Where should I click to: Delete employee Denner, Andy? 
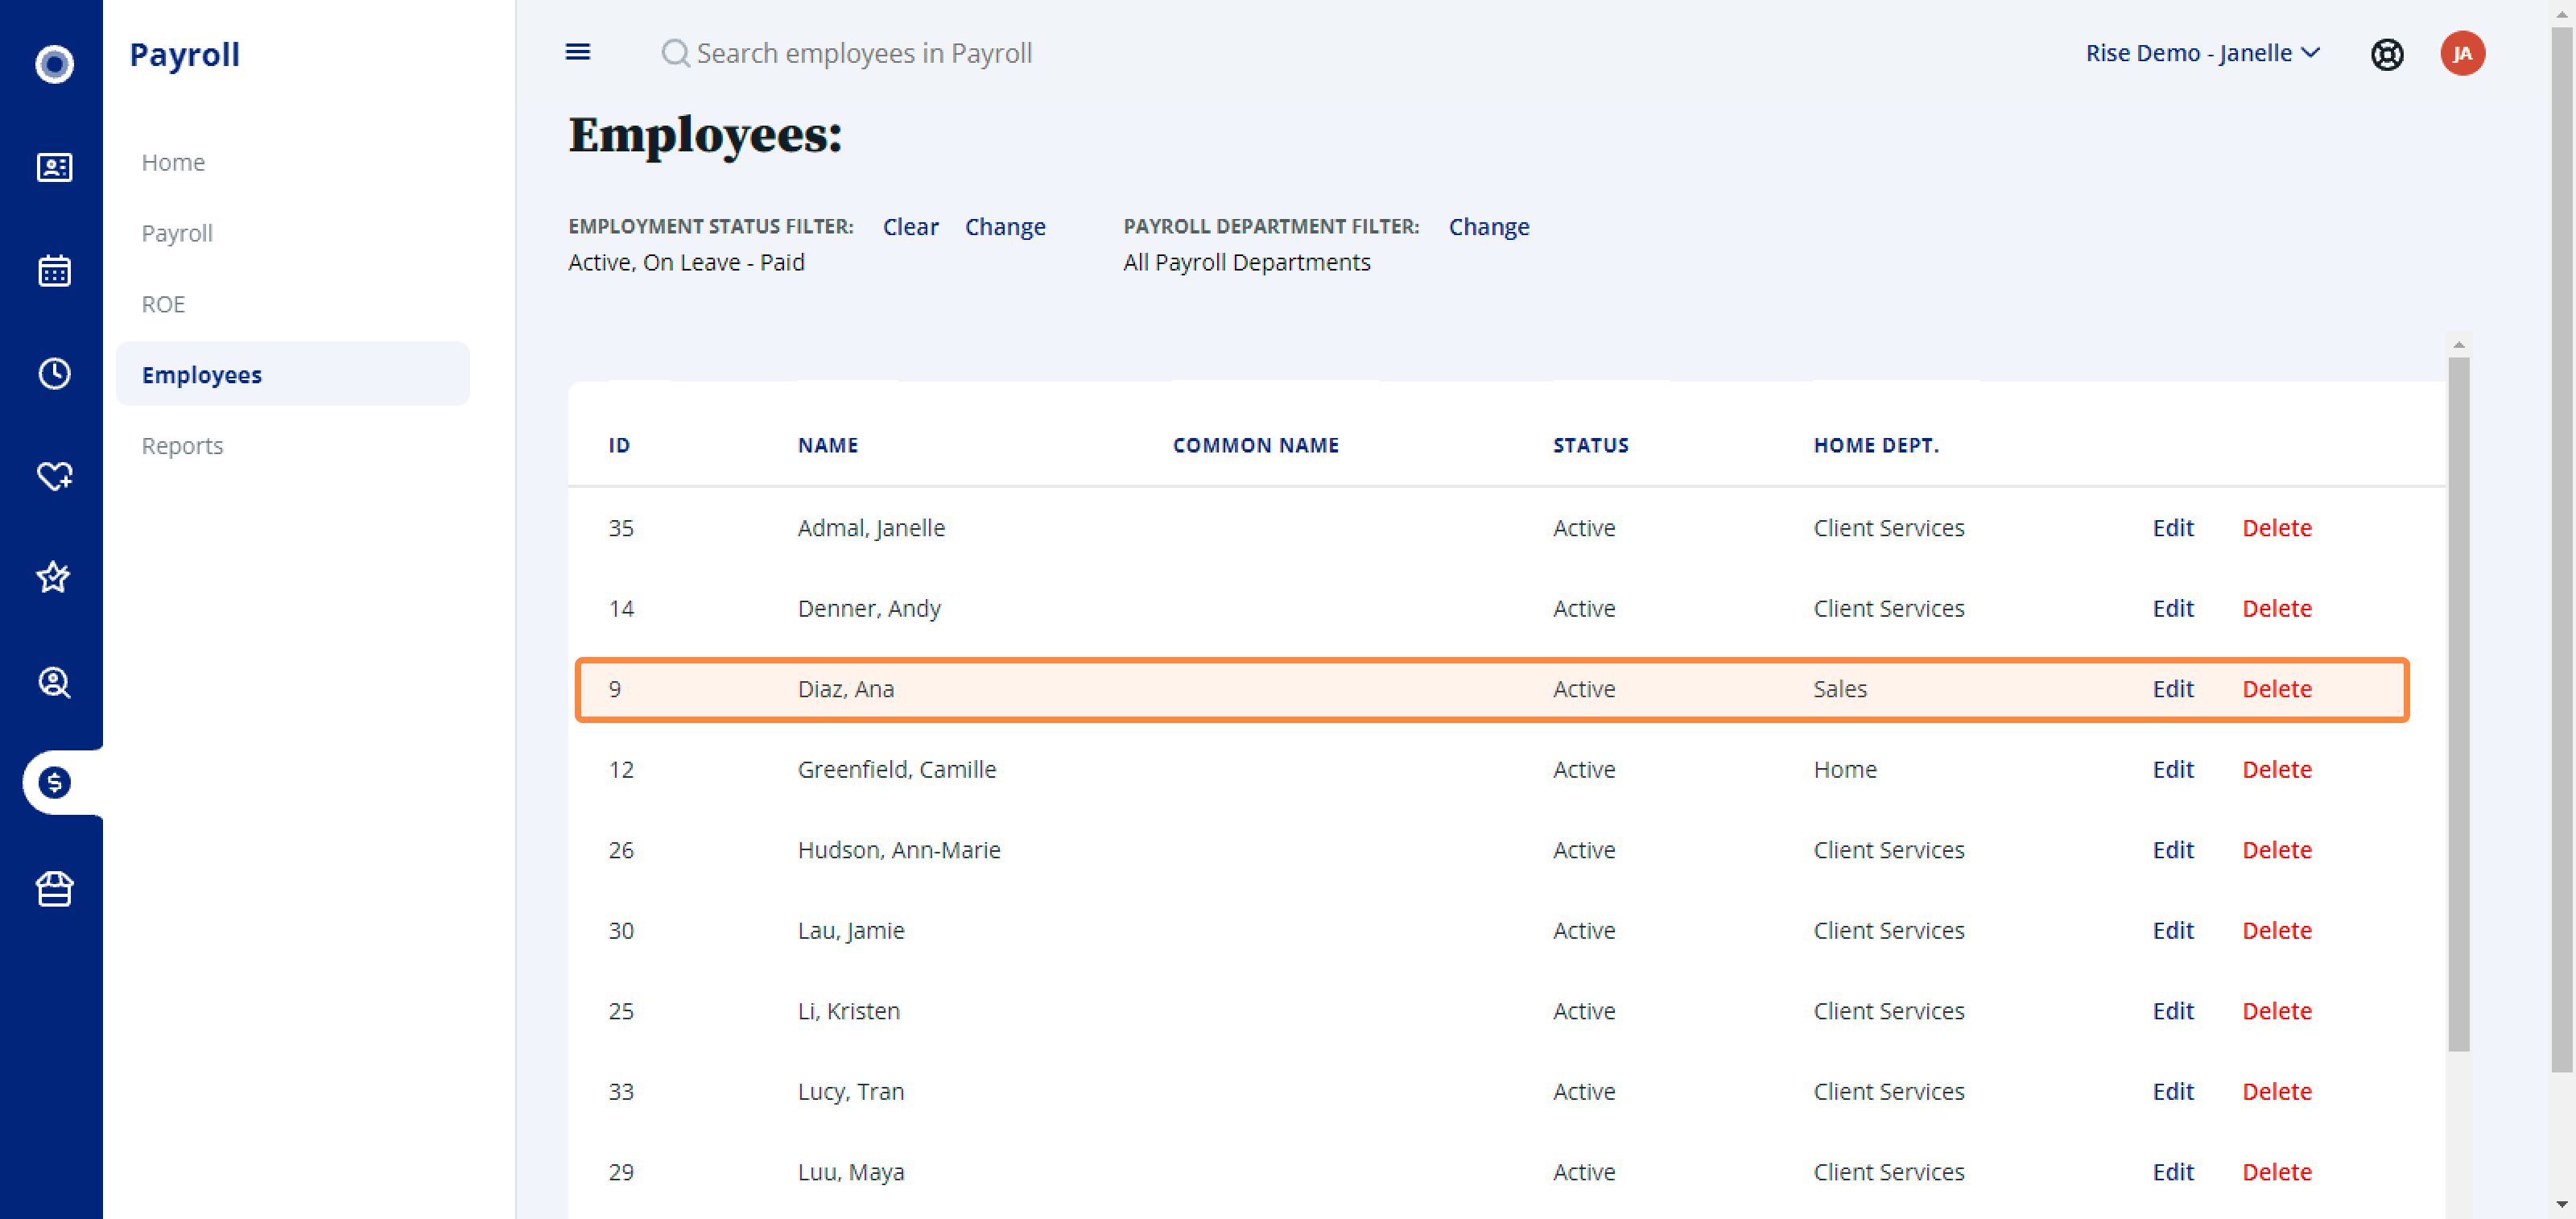[2277, 608]
